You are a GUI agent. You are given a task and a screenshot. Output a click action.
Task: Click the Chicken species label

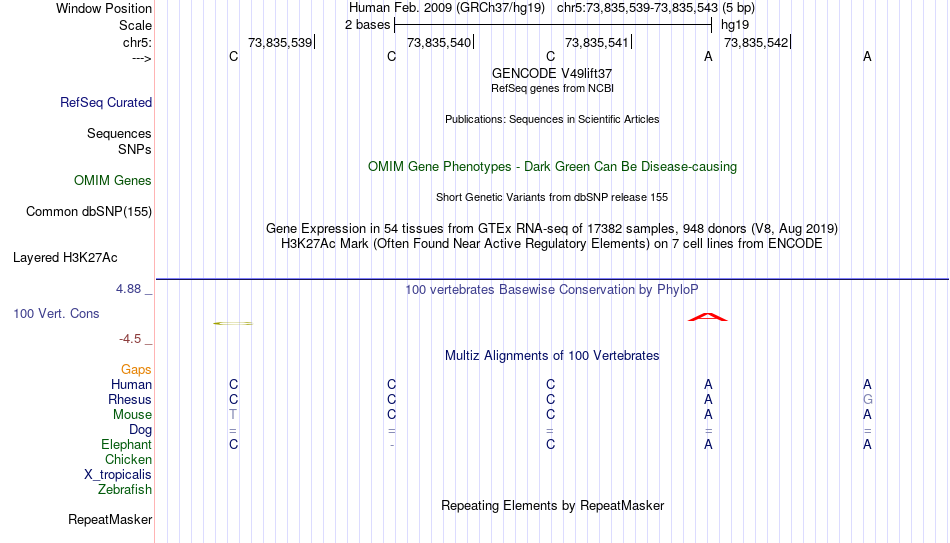click(x=128, y=459)
